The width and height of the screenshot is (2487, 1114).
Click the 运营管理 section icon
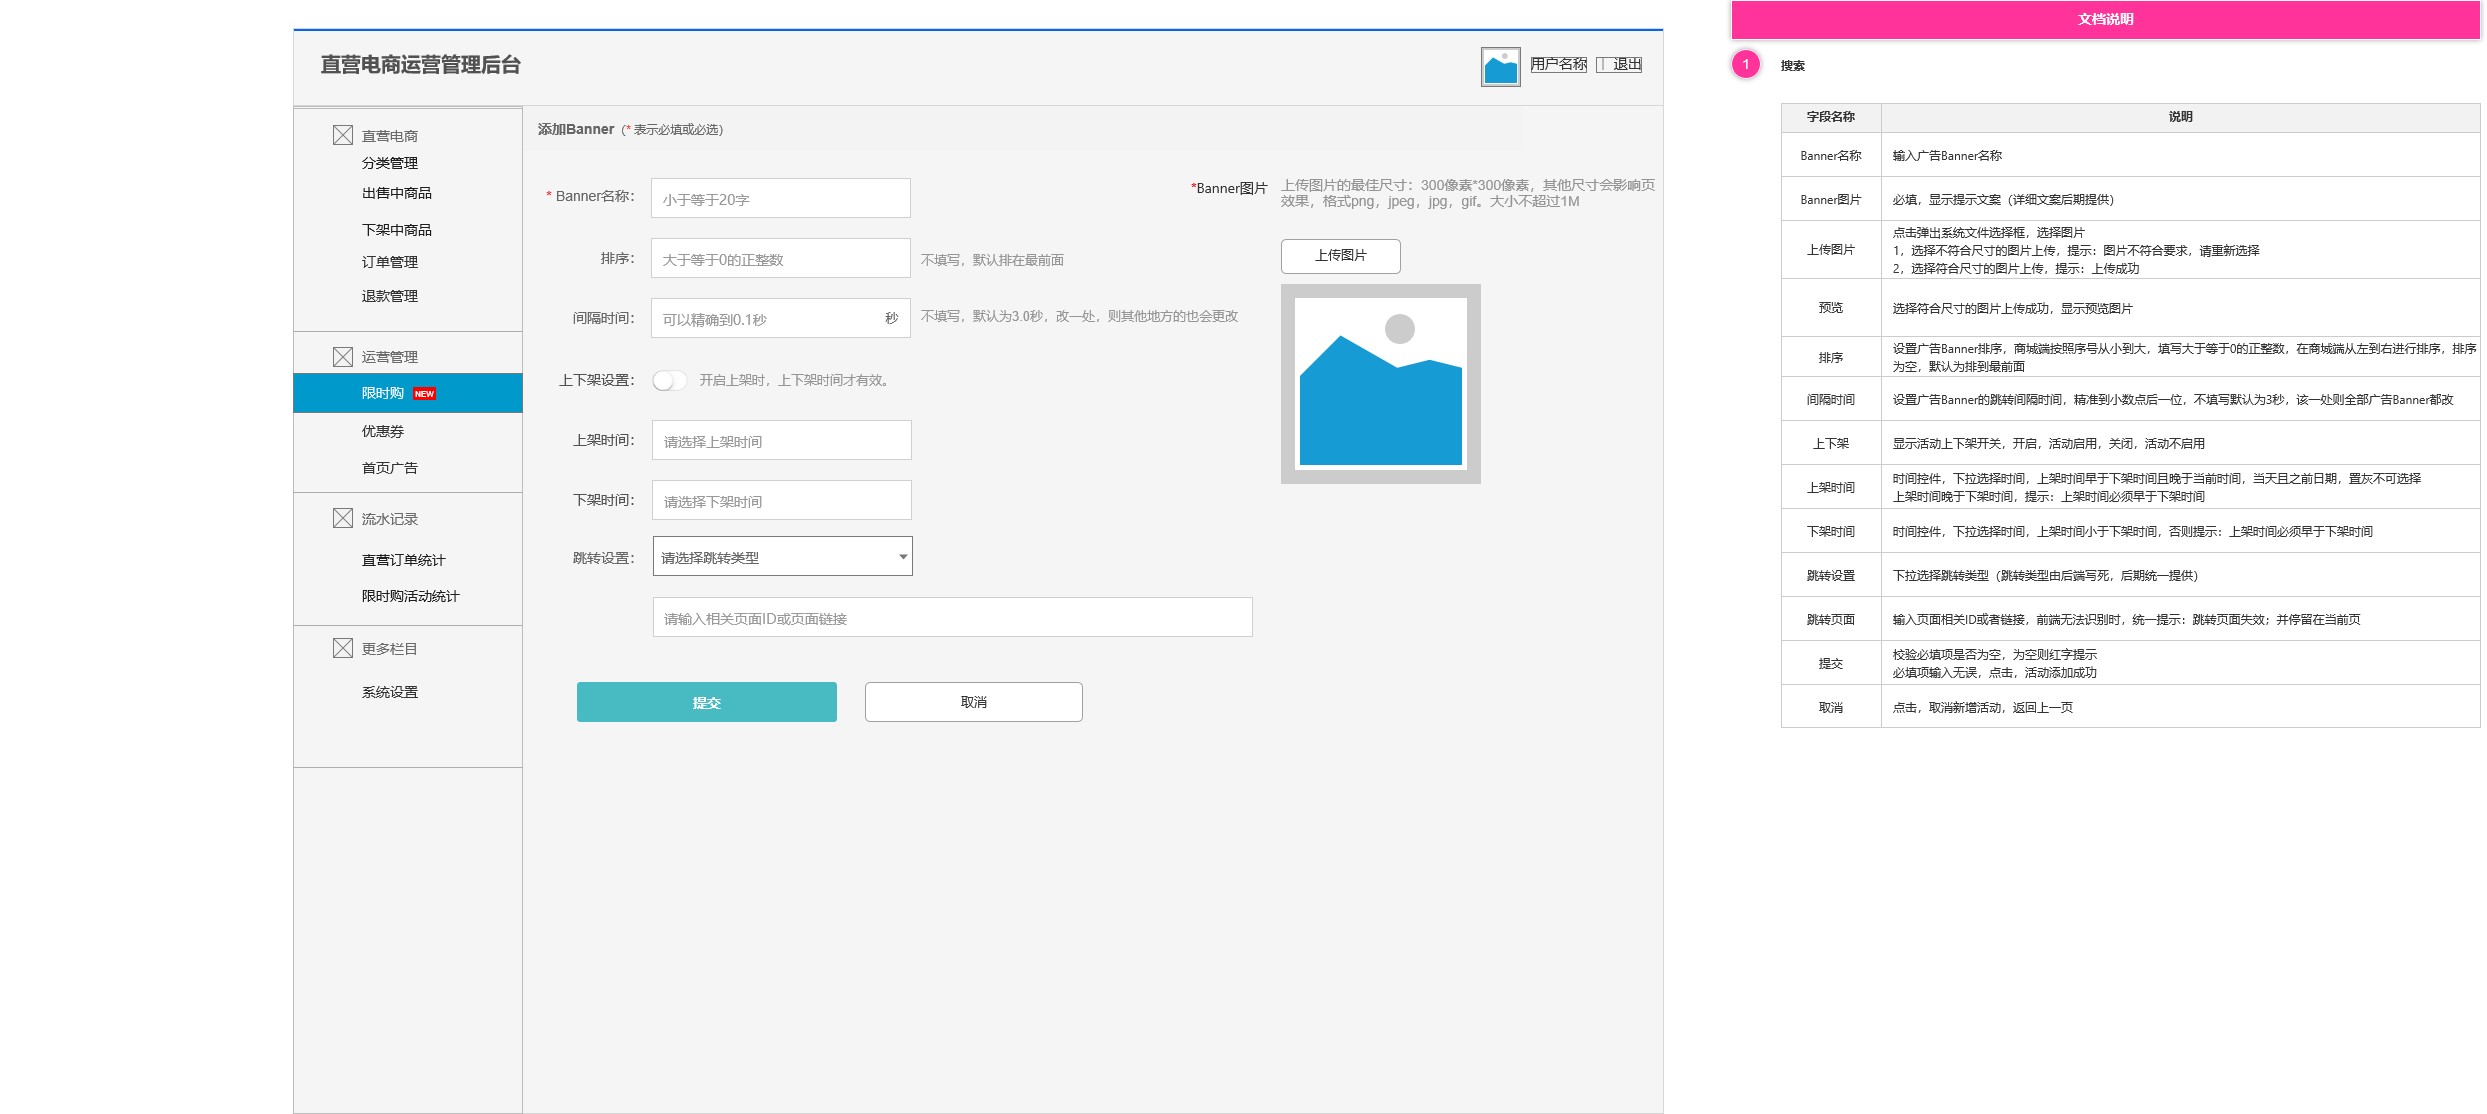point(342,357)
